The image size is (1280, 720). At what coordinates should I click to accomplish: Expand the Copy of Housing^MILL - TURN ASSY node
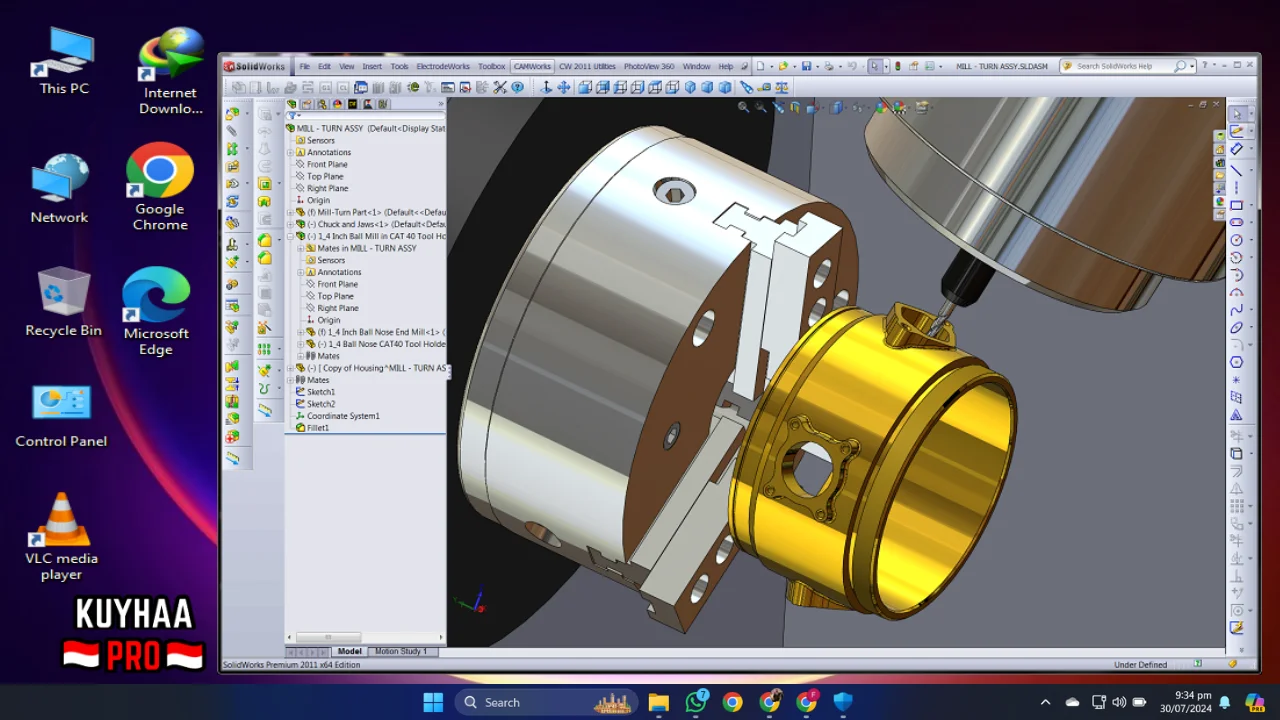coord(291,368)
